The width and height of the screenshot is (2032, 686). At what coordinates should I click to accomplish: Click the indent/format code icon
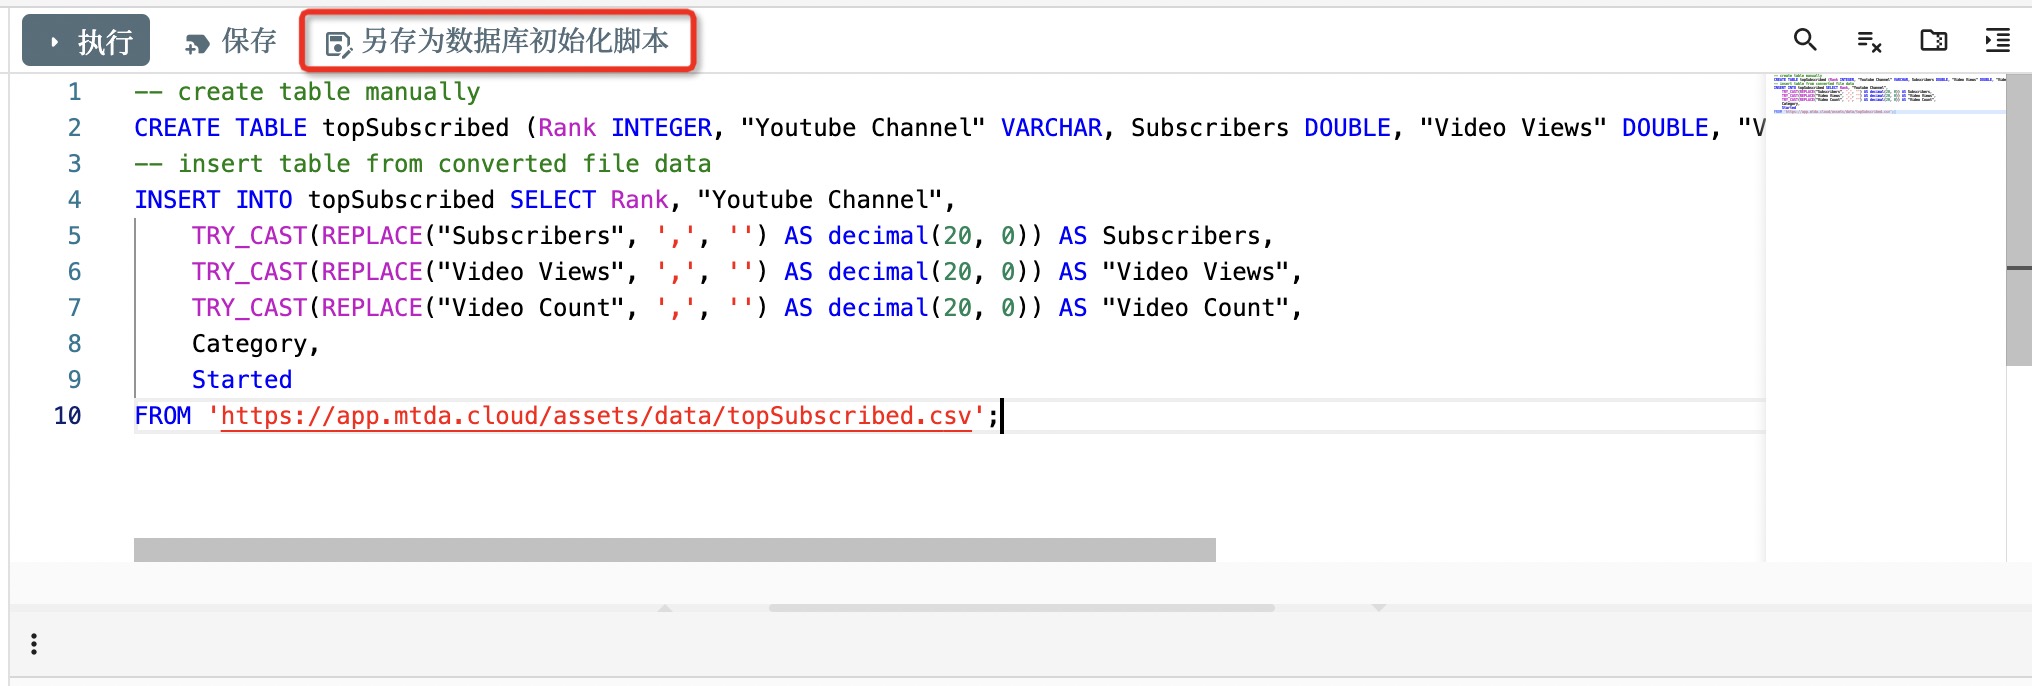point(1997,40)
